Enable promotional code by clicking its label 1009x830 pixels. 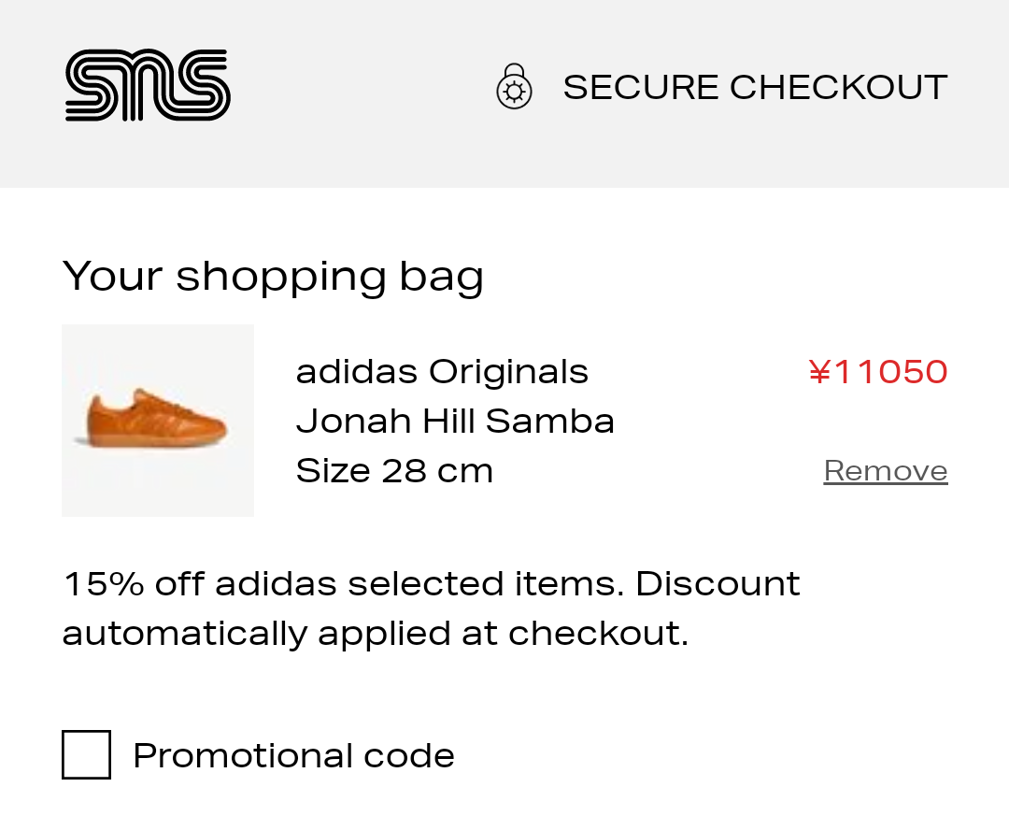point(294,756)
